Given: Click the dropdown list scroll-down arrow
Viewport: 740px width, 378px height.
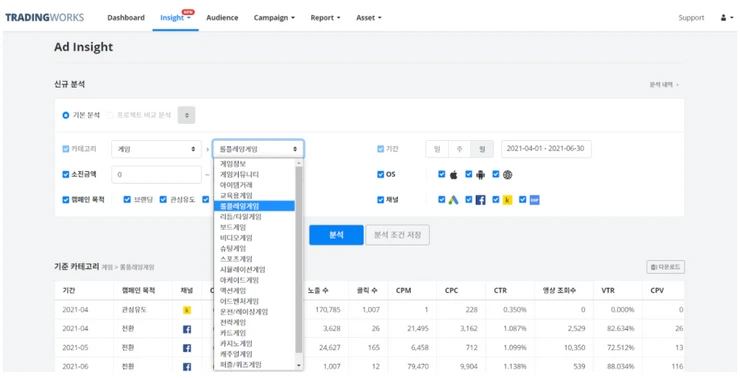Looking at the screenshot, I should pos(299,366).
